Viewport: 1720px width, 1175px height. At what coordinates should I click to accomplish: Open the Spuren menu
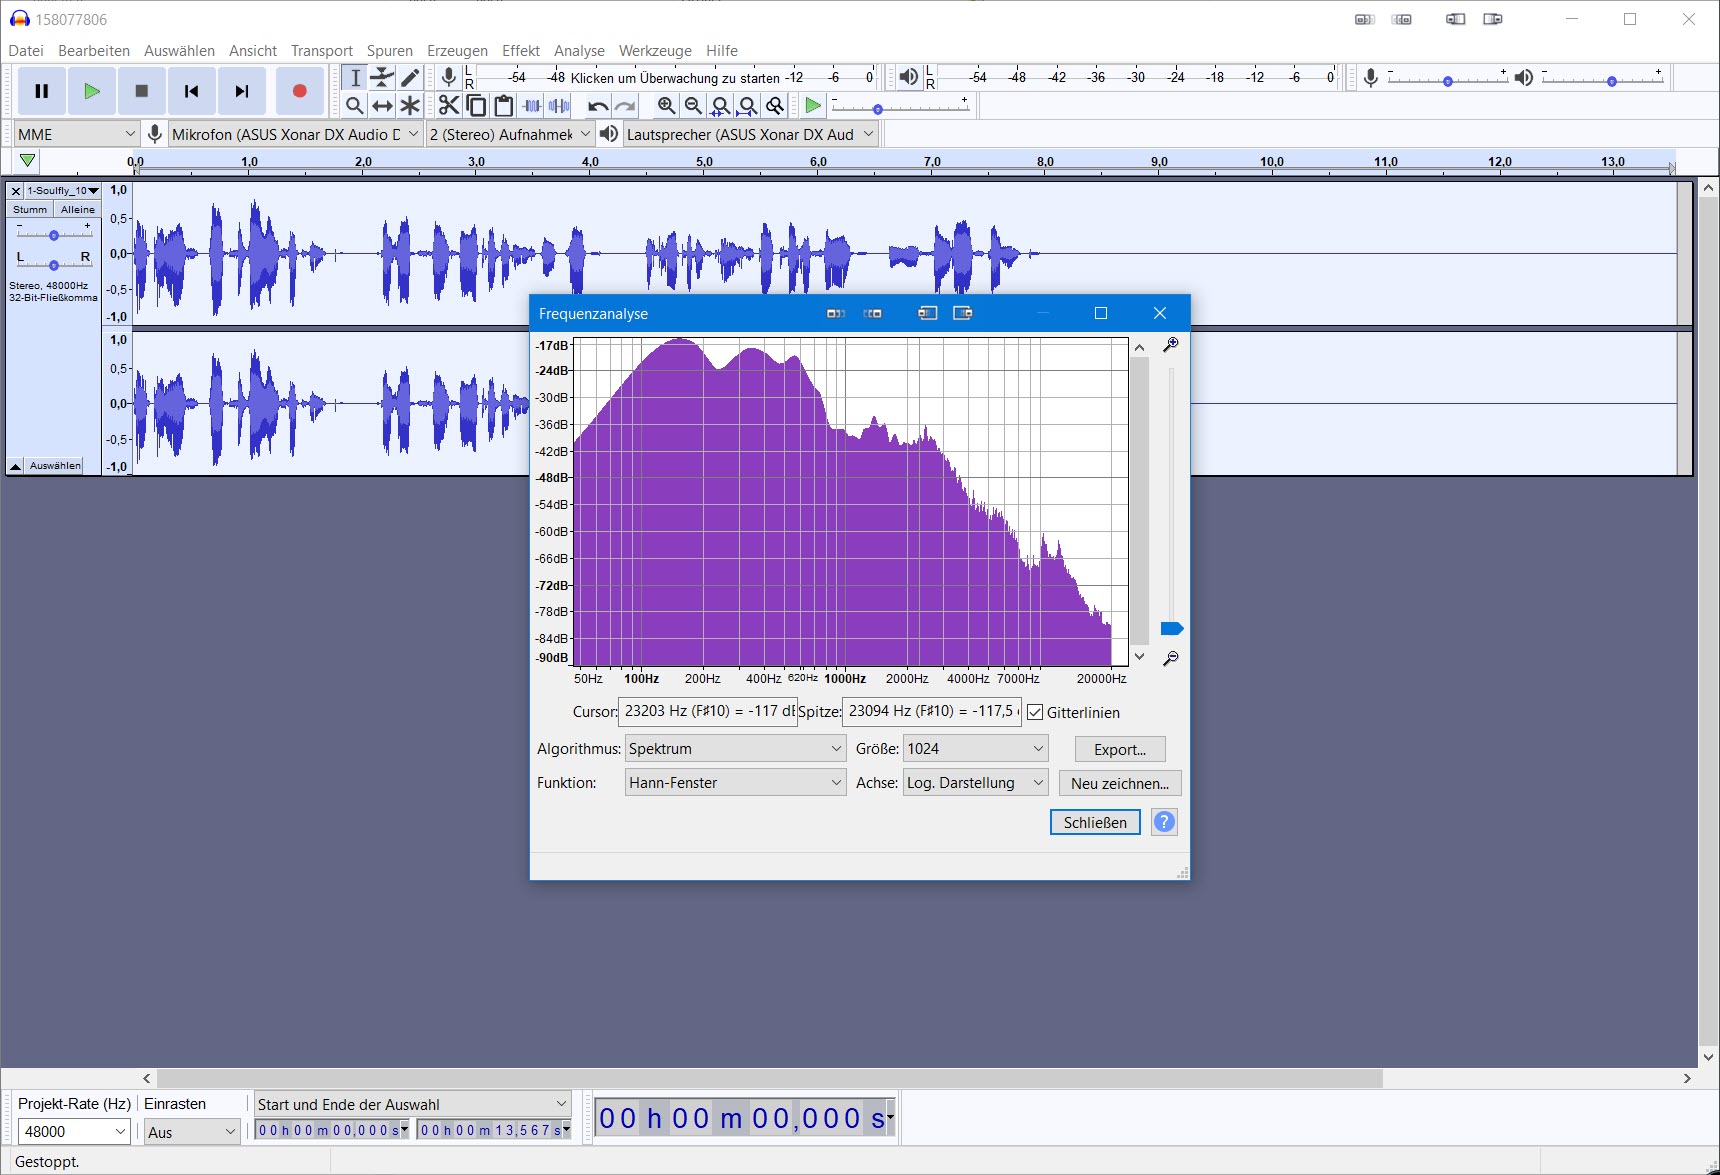(390, 51)
